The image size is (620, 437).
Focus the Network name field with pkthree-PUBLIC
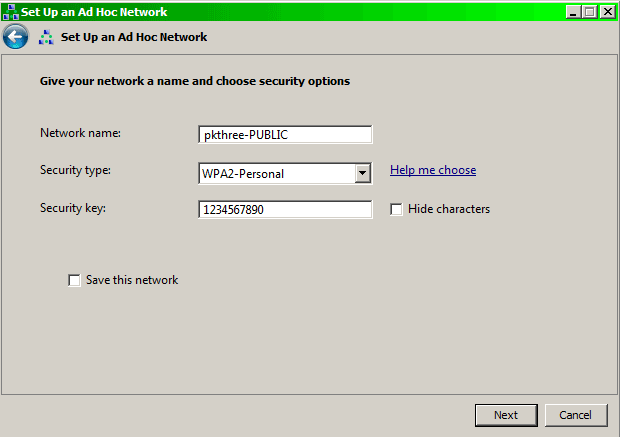pyautogui.click(x=285, y=134)
